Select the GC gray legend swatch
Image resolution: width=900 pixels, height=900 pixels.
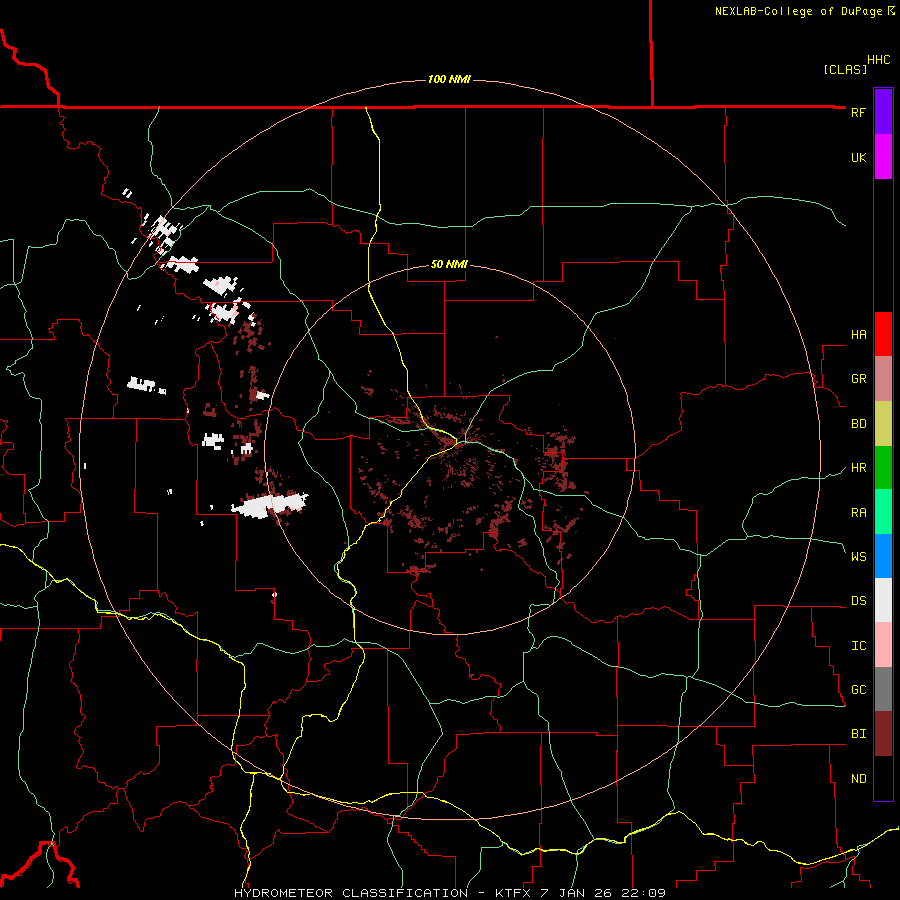883,689
